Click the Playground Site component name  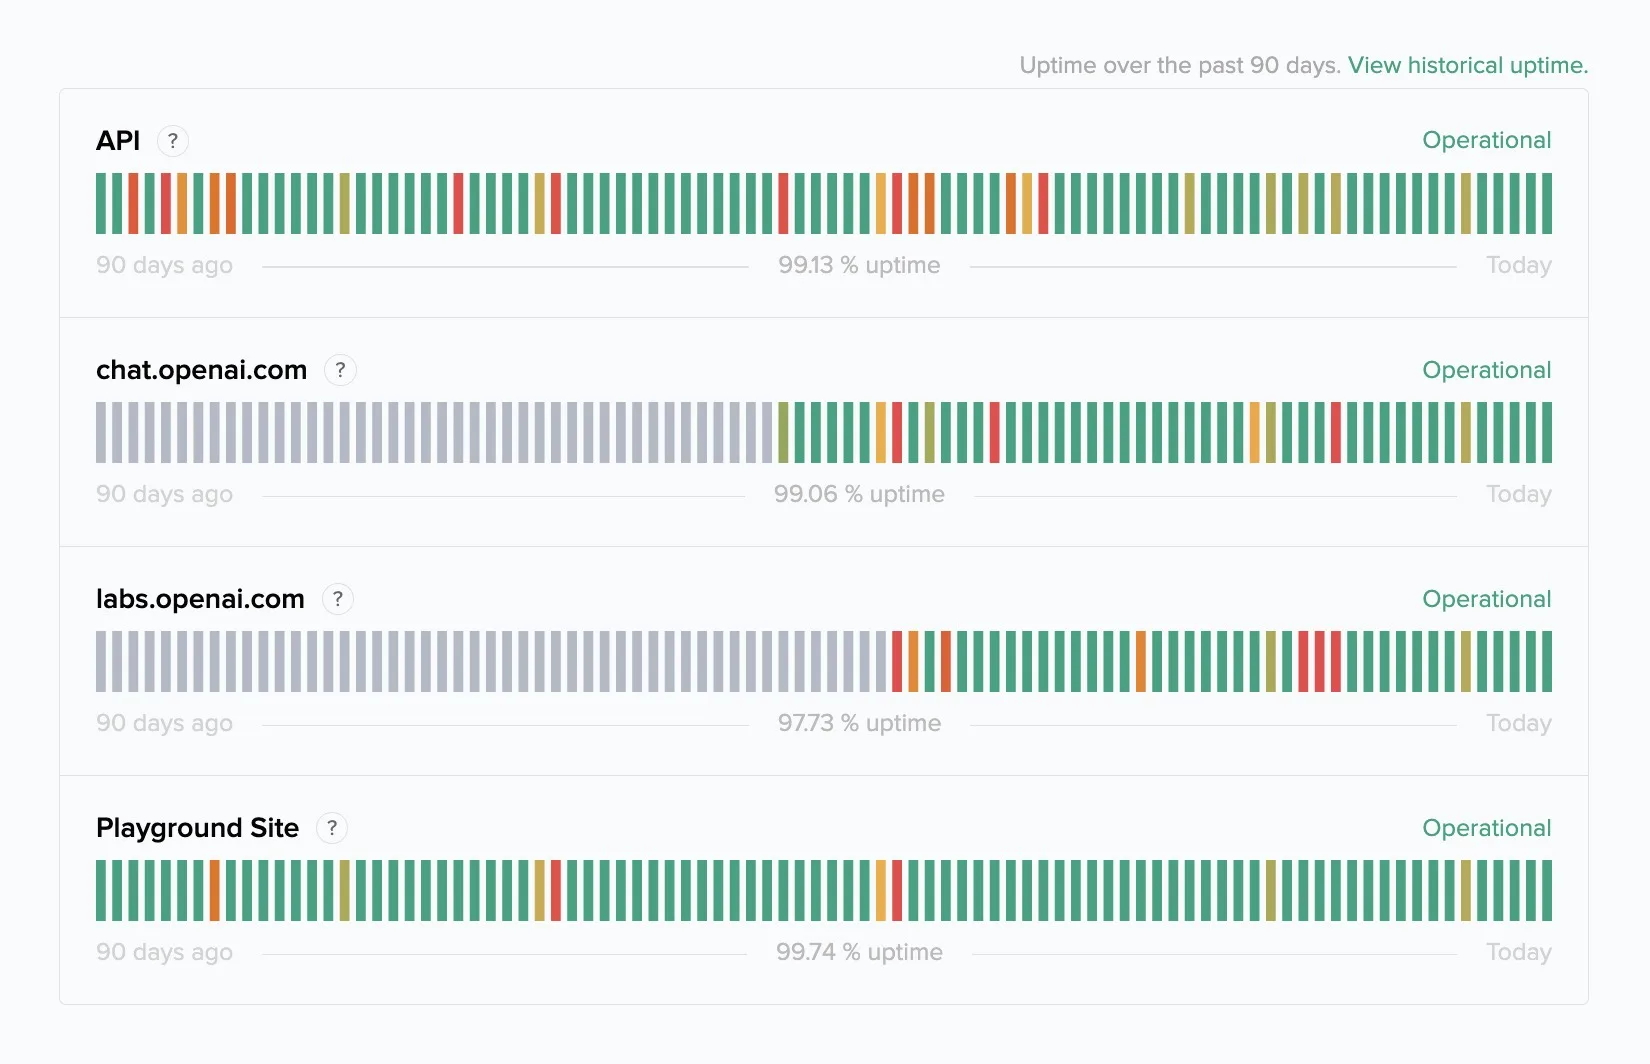pos(197,828)
